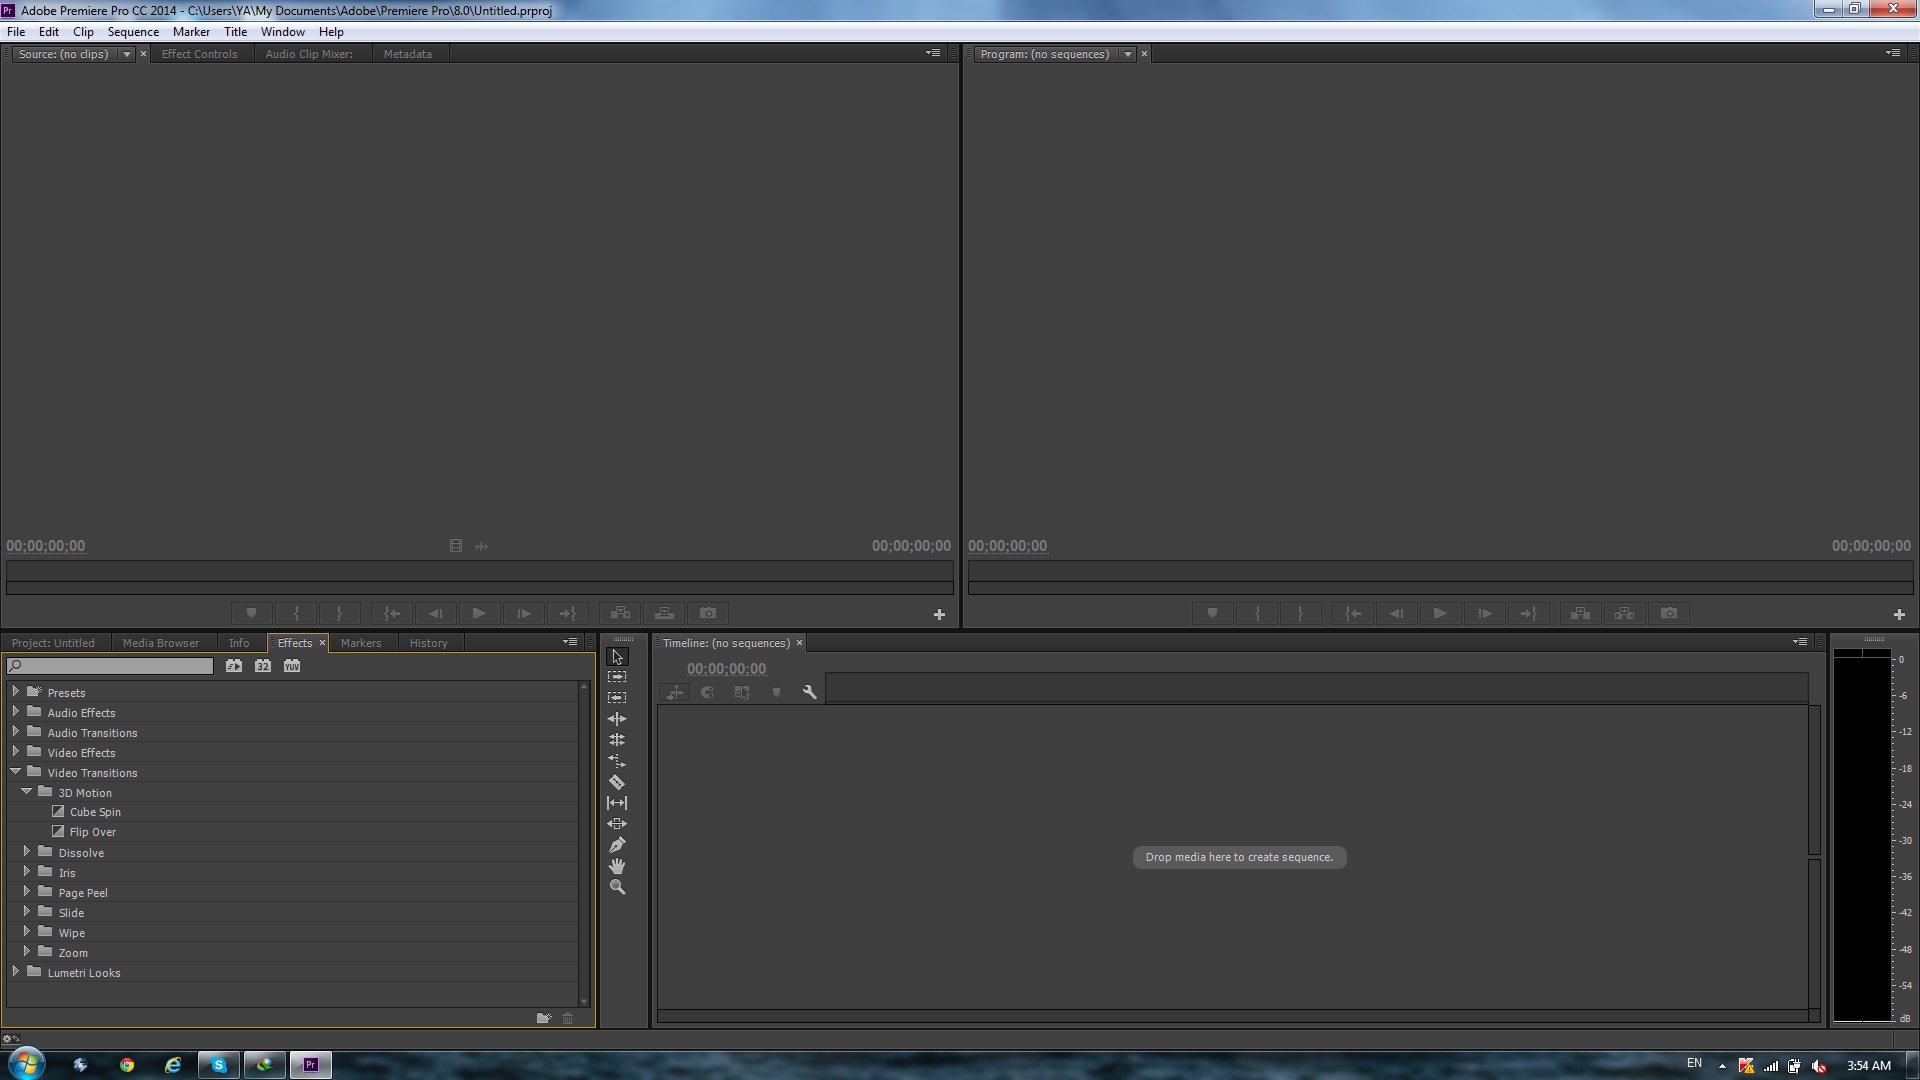Toggle Timeline Add Marker button
This screenshot has height=1080, width=1920.
click(776, 692)
